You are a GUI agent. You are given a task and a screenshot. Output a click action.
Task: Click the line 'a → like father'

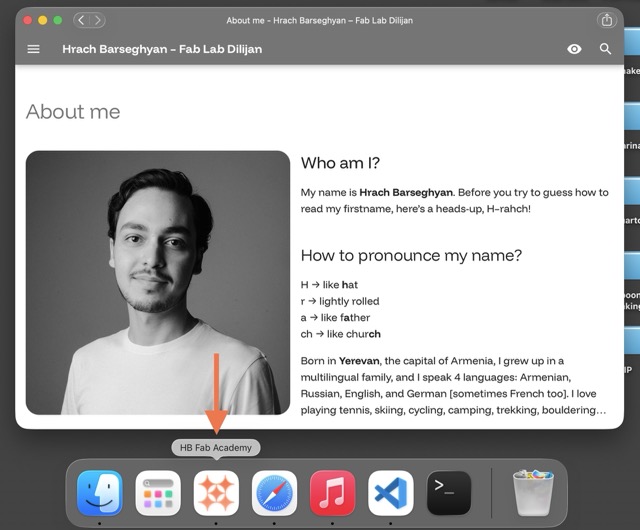(x=335, y=318)
